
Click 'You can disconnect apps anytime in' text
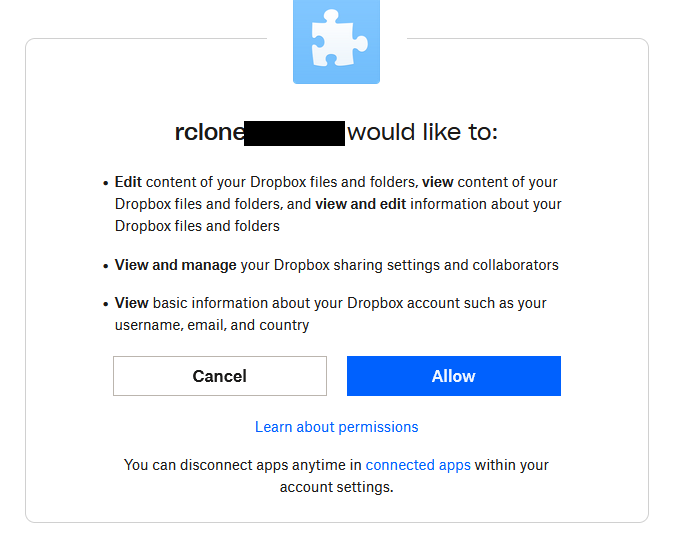click(243, 465)
